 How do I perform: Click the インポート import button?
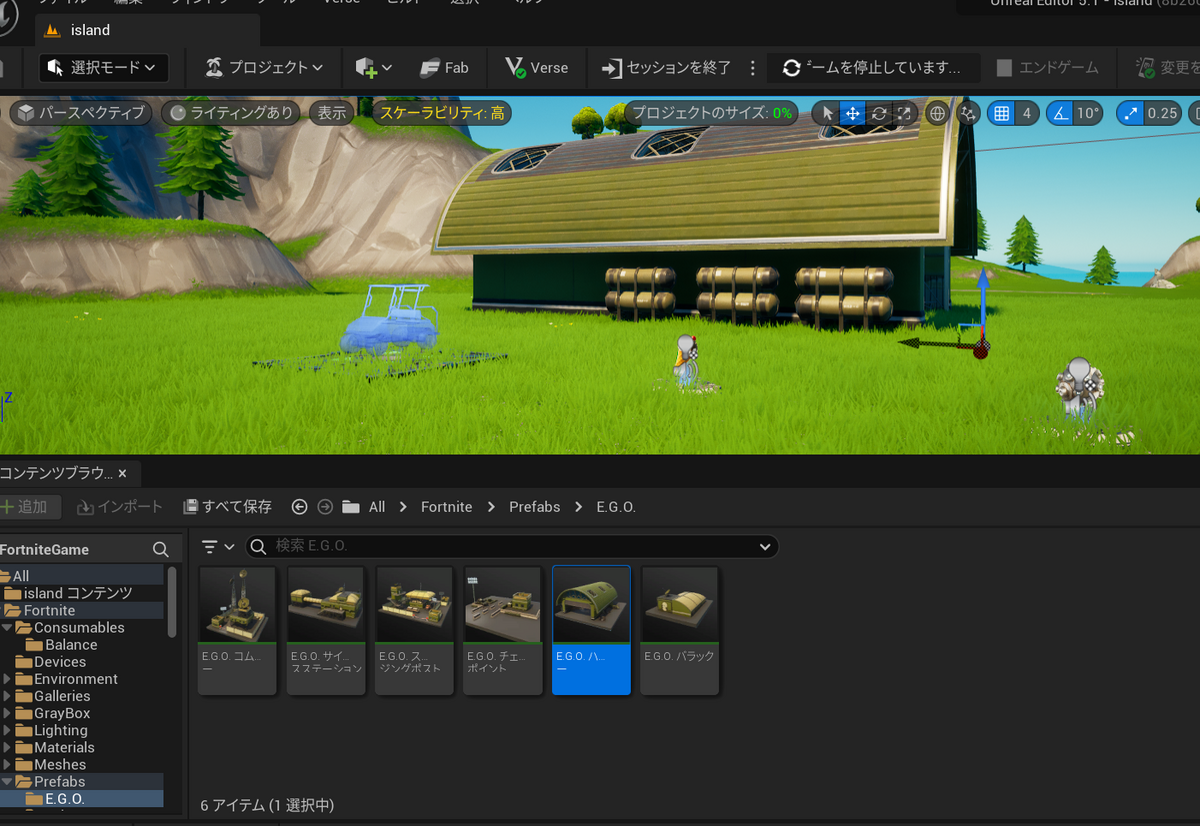[120, 507]
